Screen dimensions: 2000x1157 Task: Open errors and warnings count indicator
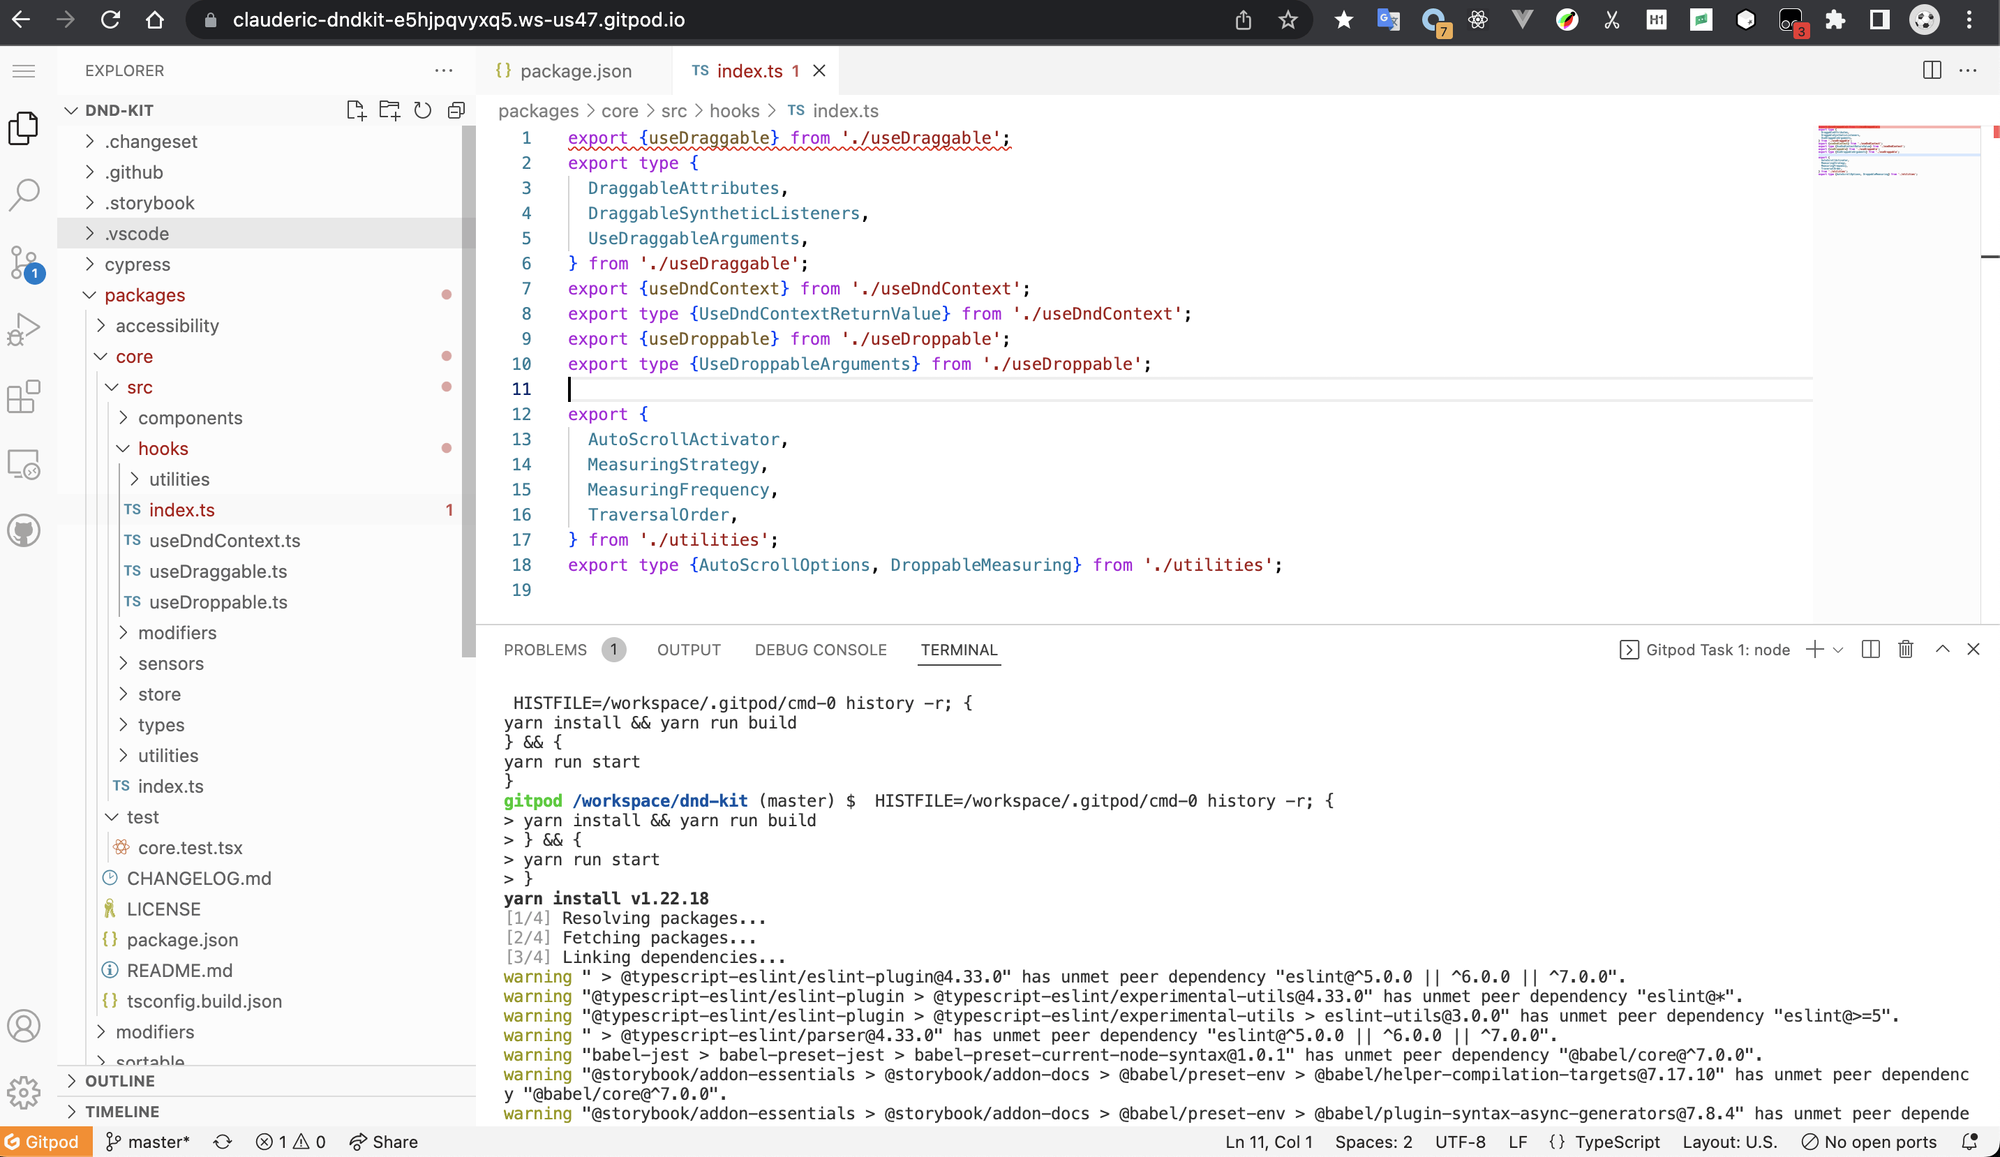(x=290, y=1142)
